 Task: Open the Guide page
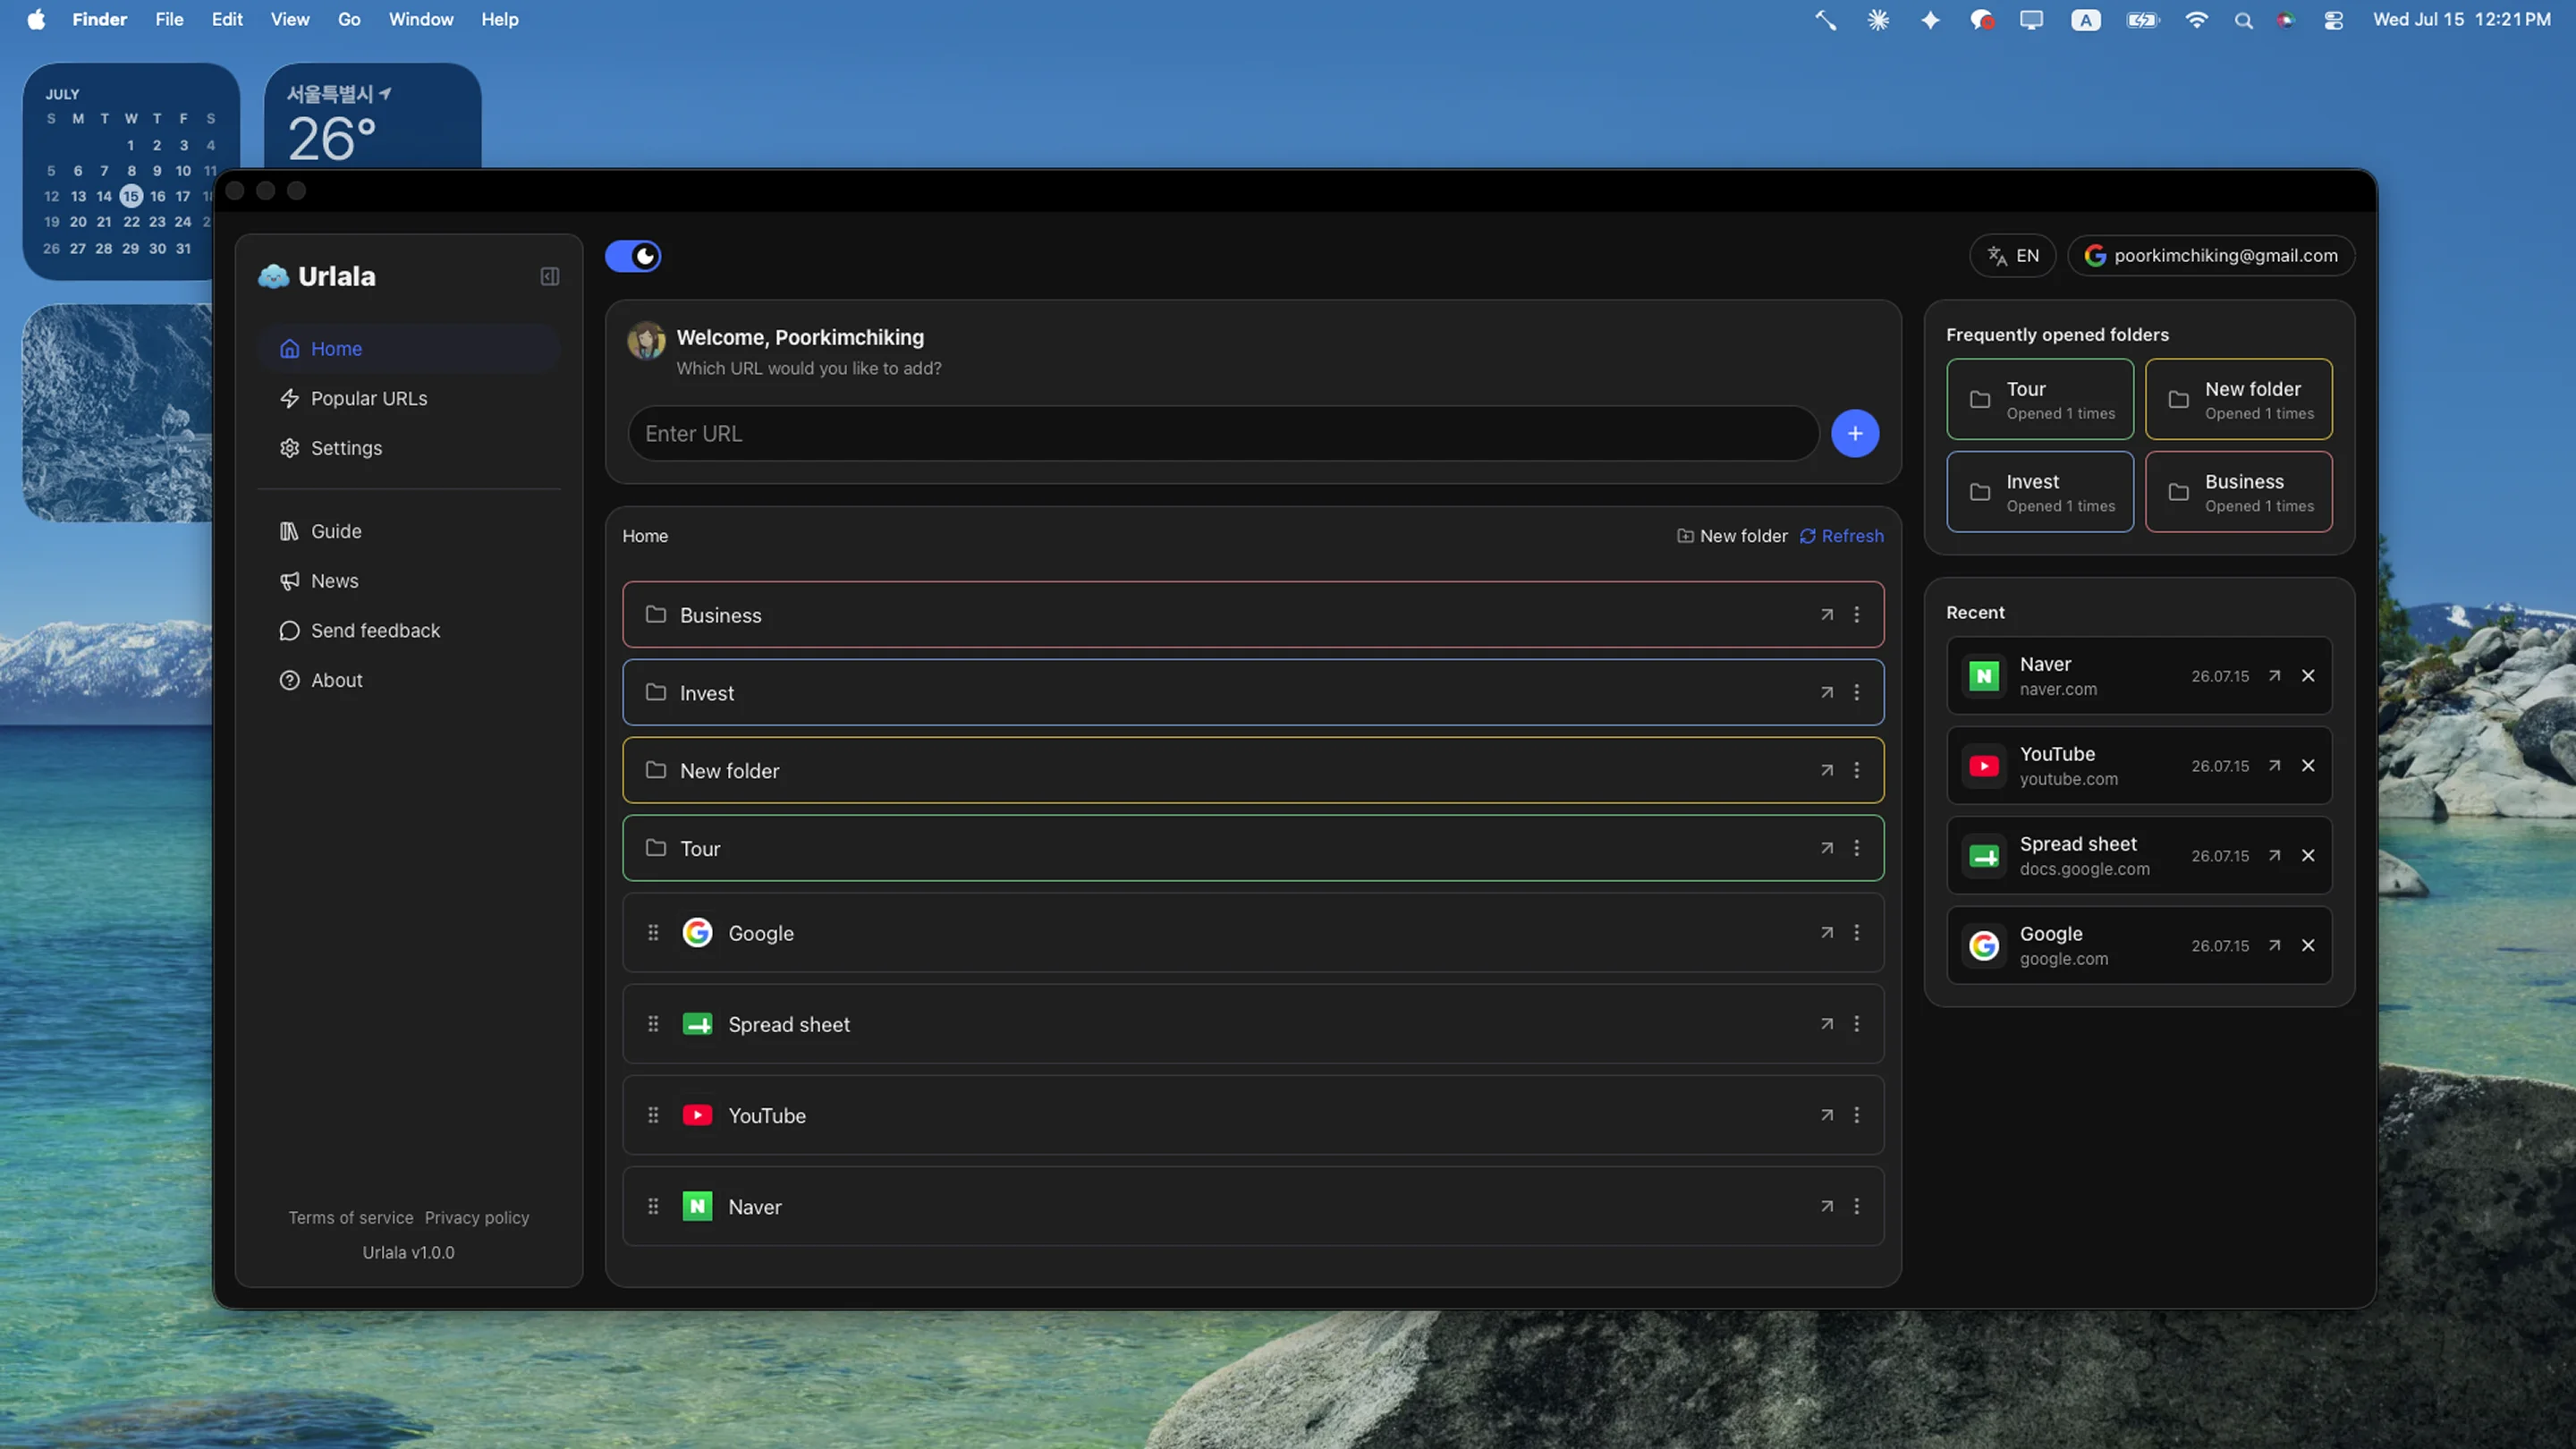click(x=408, y=532)
